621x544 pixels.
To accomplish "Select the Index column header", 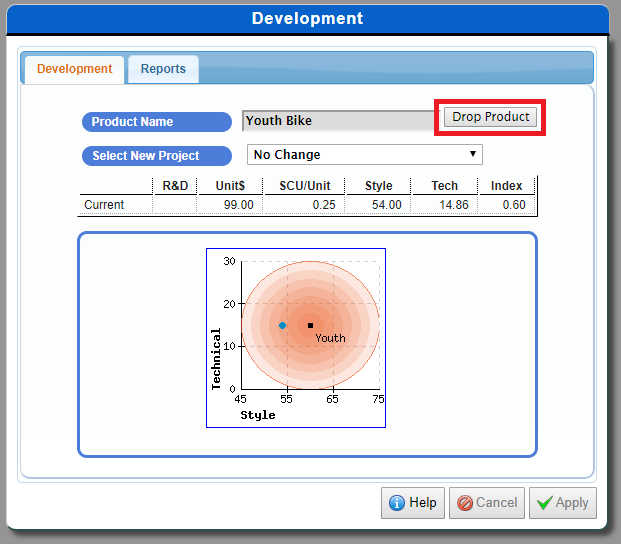I will pos(506,186).
